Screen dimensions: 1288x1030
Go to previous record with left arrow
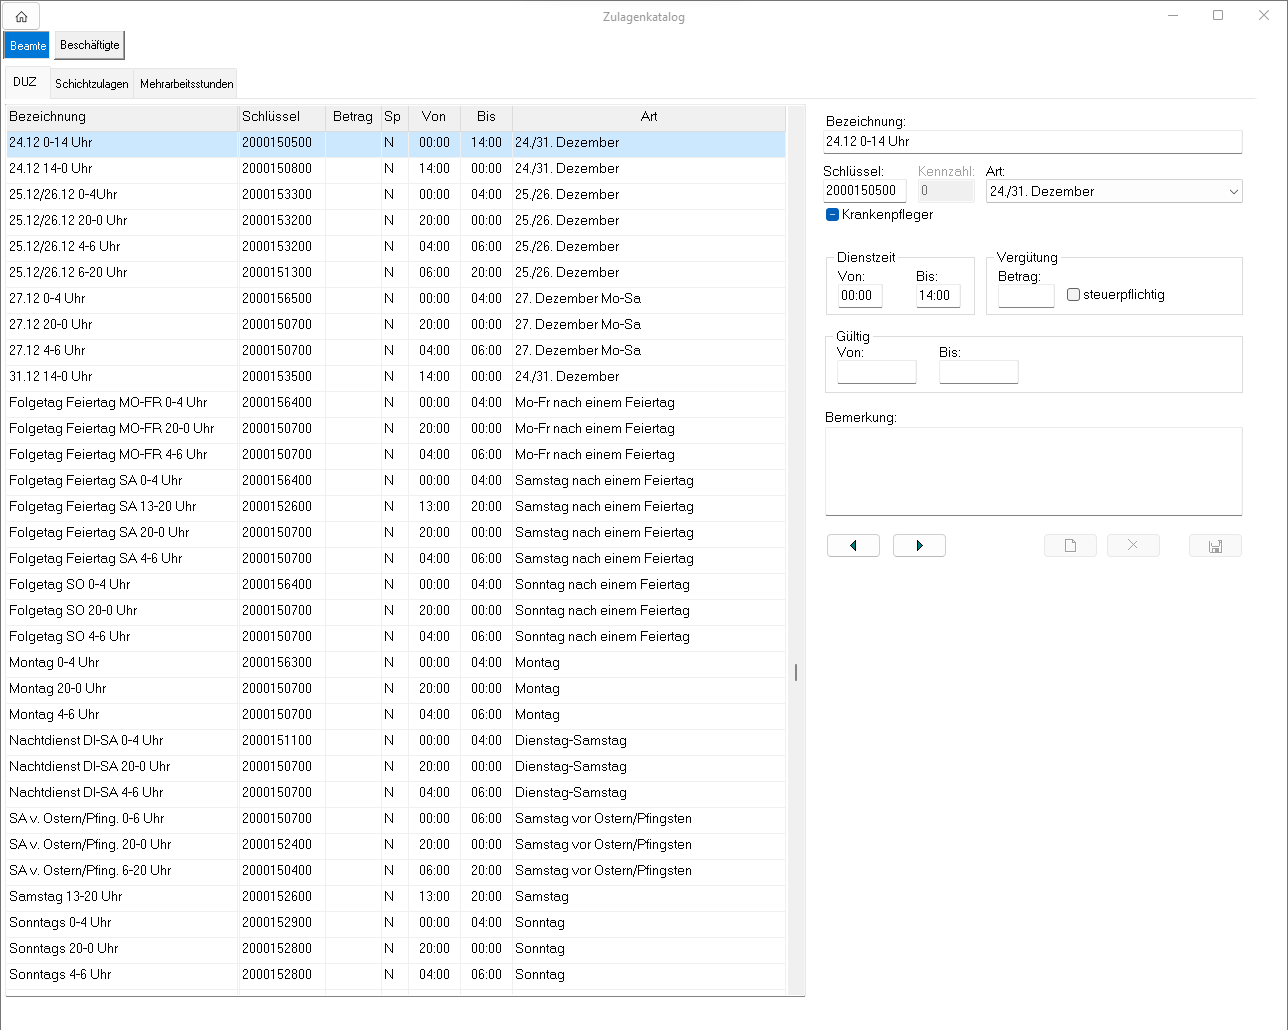pos(853,545)
